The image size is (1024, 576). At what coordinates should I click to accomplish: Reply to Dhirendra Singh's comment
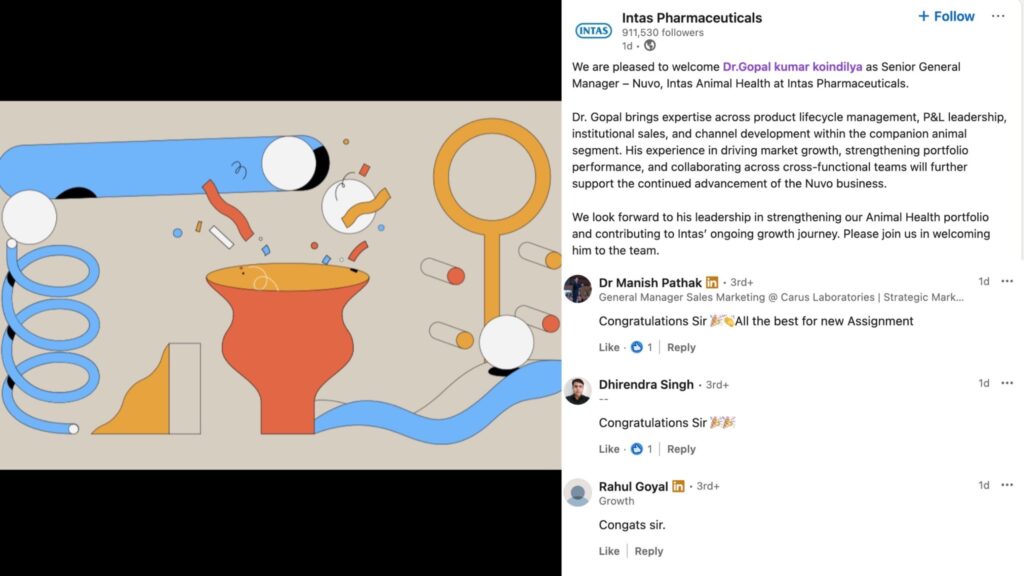pyautogui.click(x=681, y=449)
